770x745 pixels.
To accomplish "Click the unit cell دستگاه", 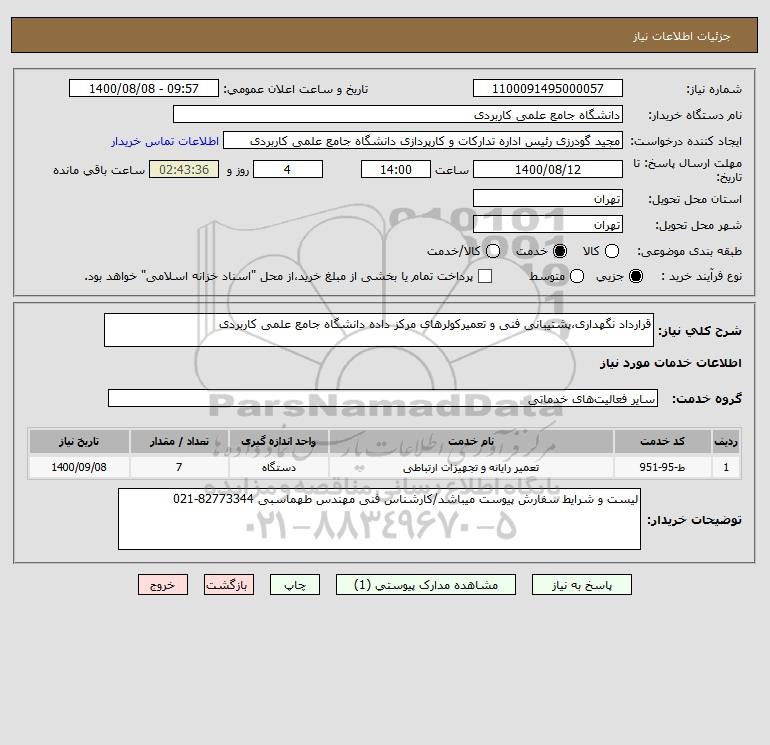I will pyautogui.click(x=278, y=467).
